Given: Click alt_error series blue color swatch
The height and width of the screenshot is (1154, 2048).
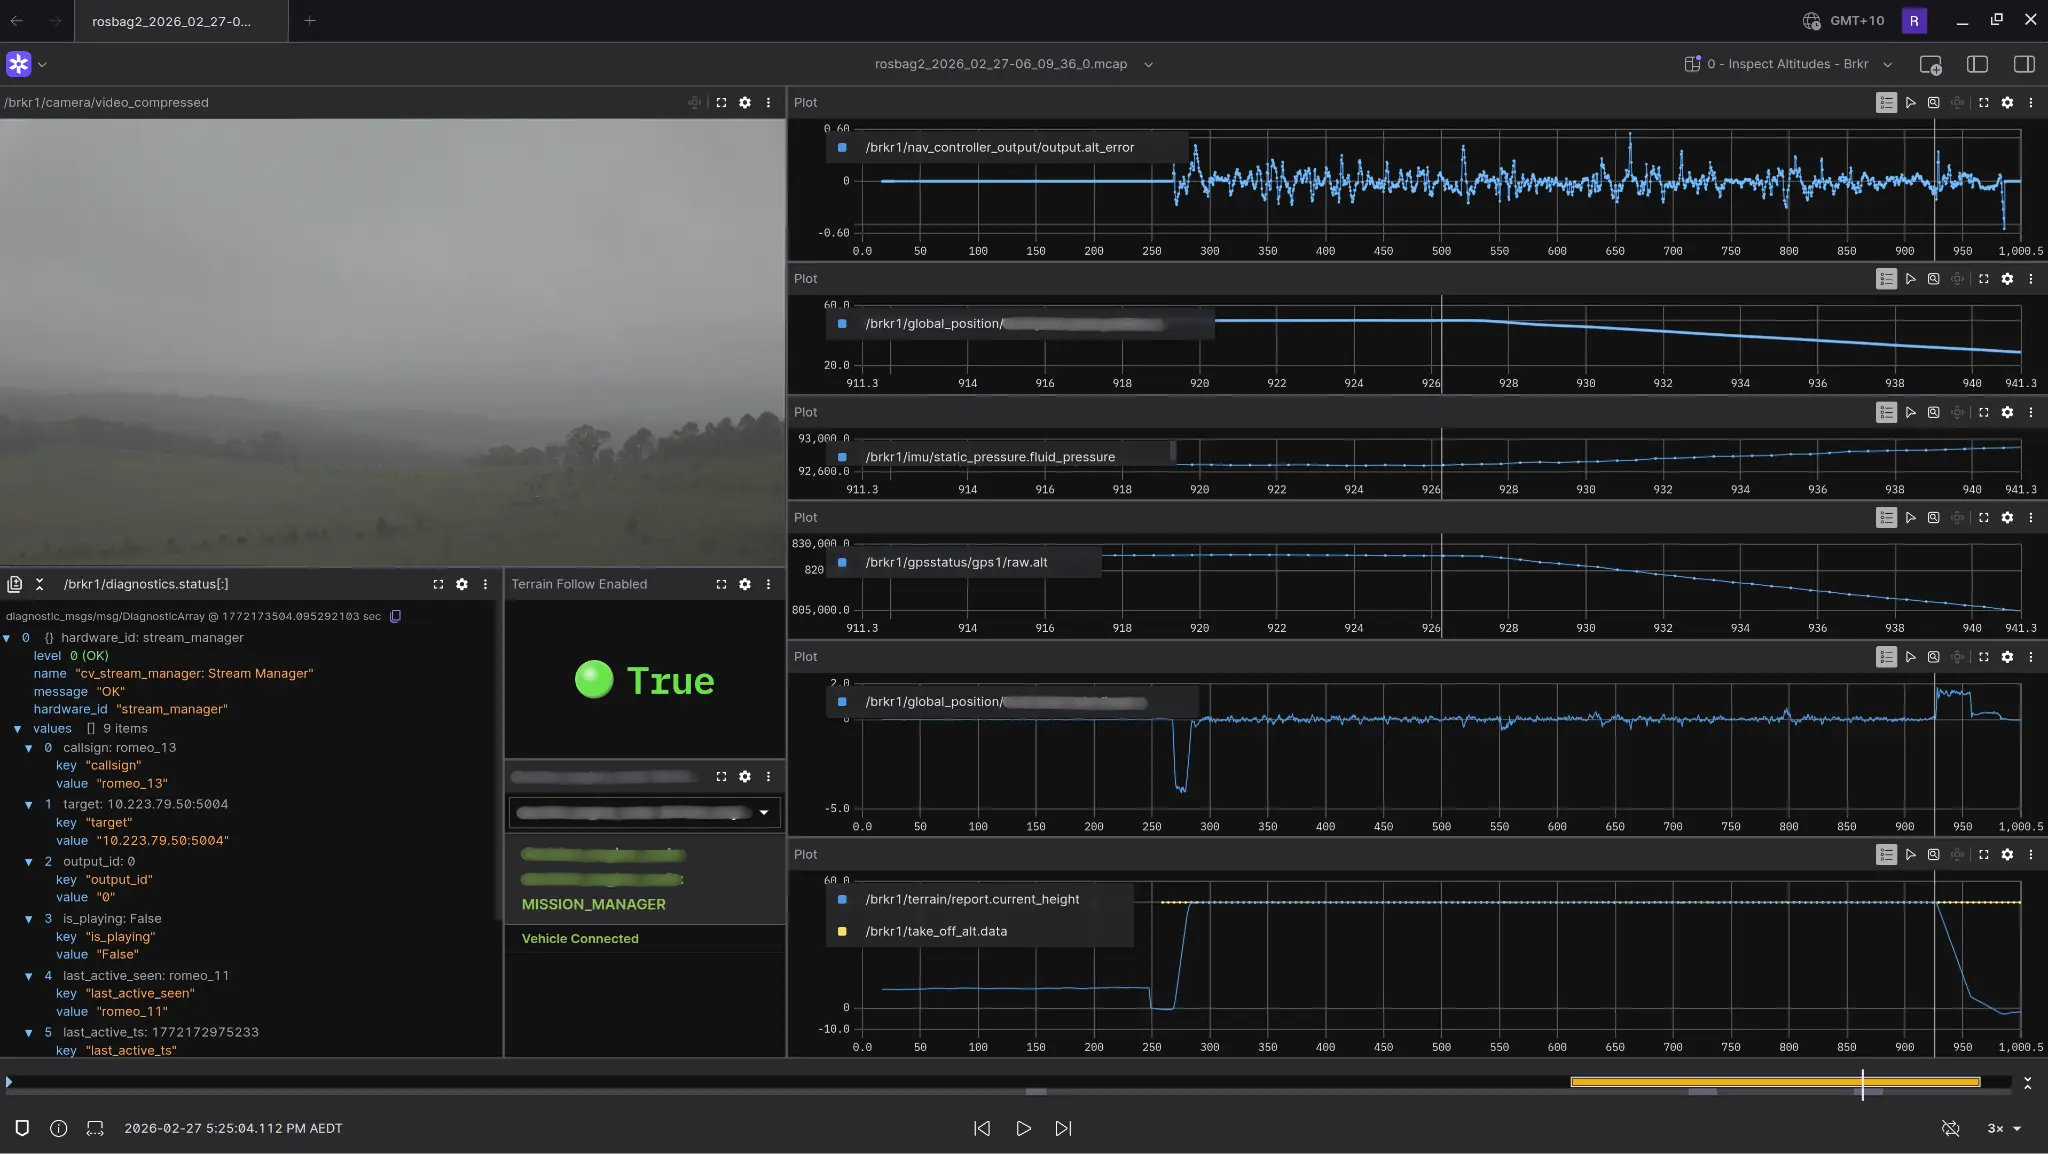Looking at the screenshot, I should (x=842, y=147).
